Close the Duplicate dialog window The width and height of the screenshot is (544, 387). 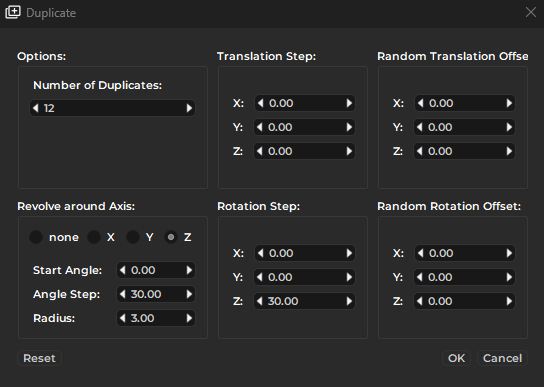530,12
